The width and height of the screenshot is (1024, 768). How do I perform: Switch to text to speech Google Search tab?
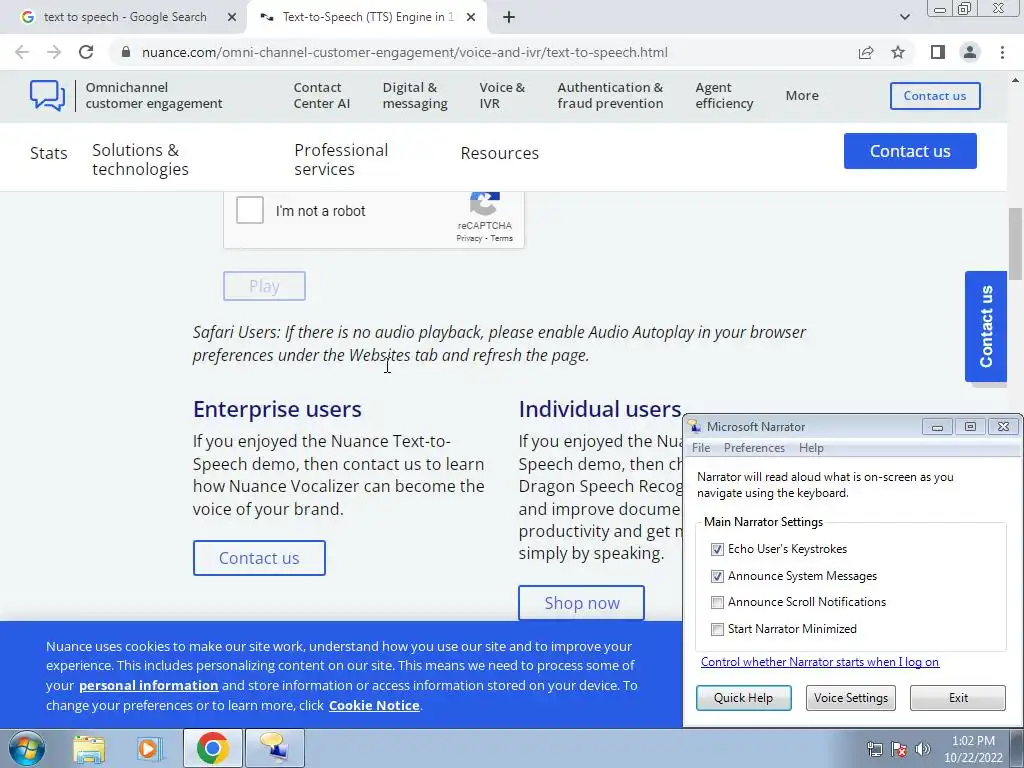[124, 17]
